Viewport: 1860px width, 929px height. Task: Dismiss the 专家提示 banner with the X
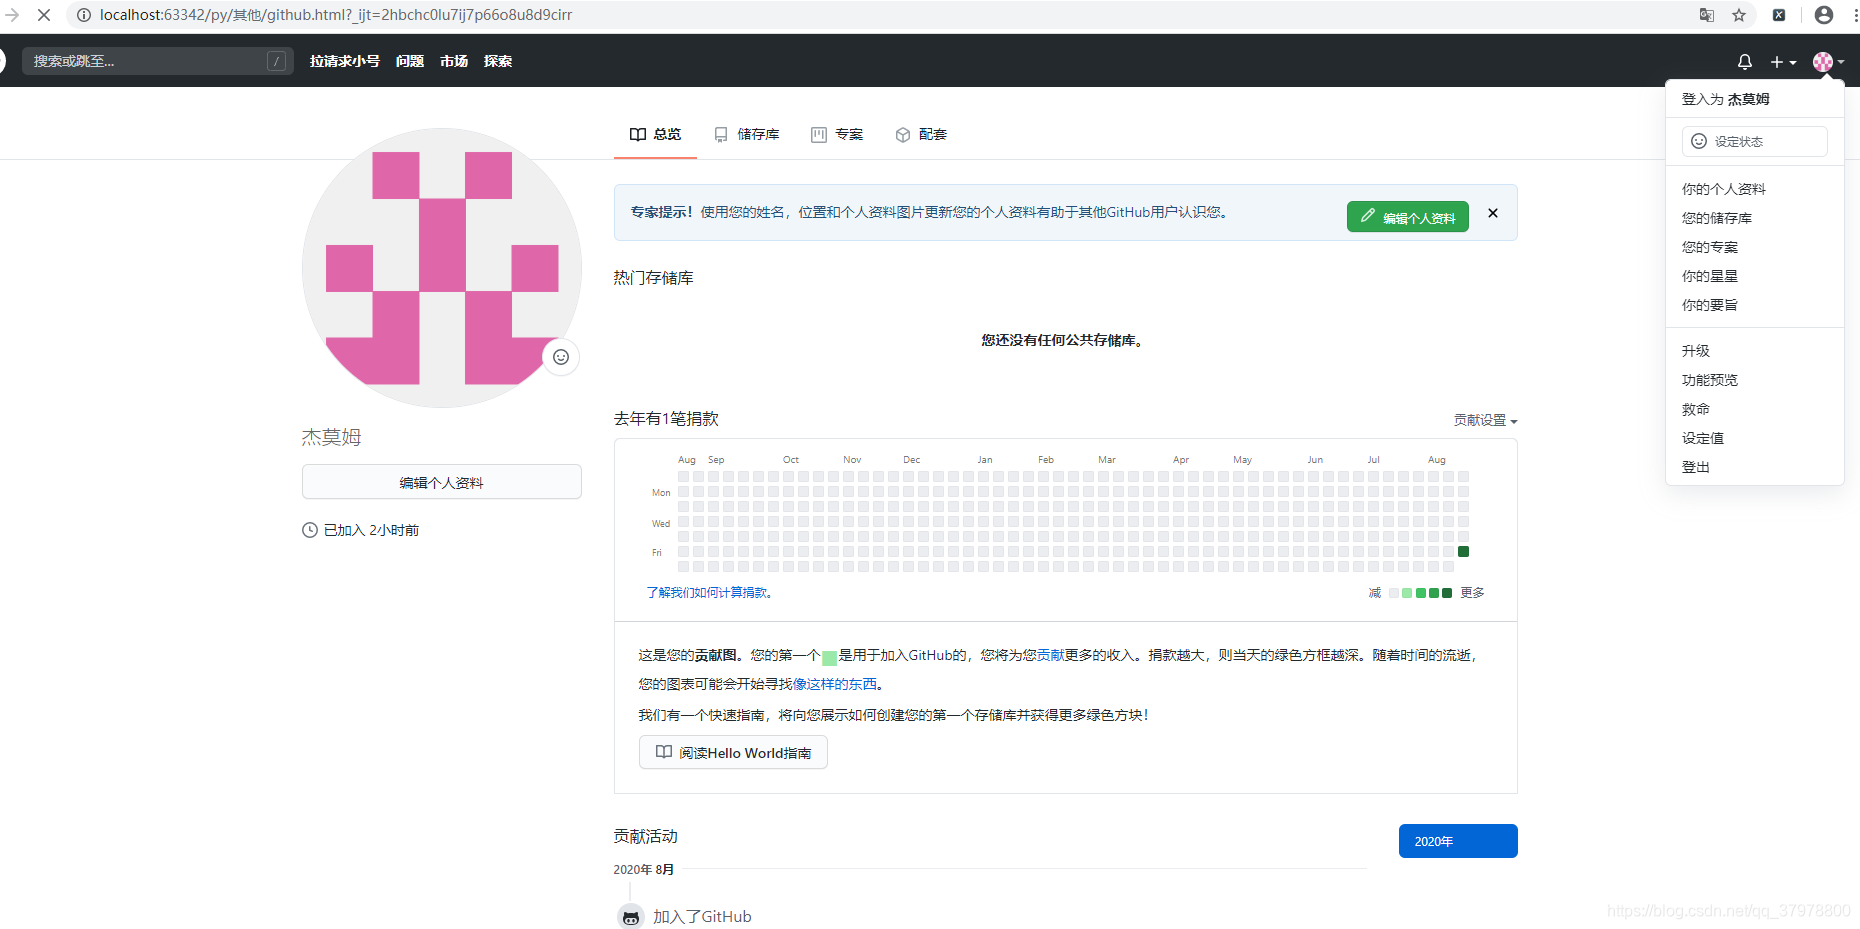coord(1492,213)
